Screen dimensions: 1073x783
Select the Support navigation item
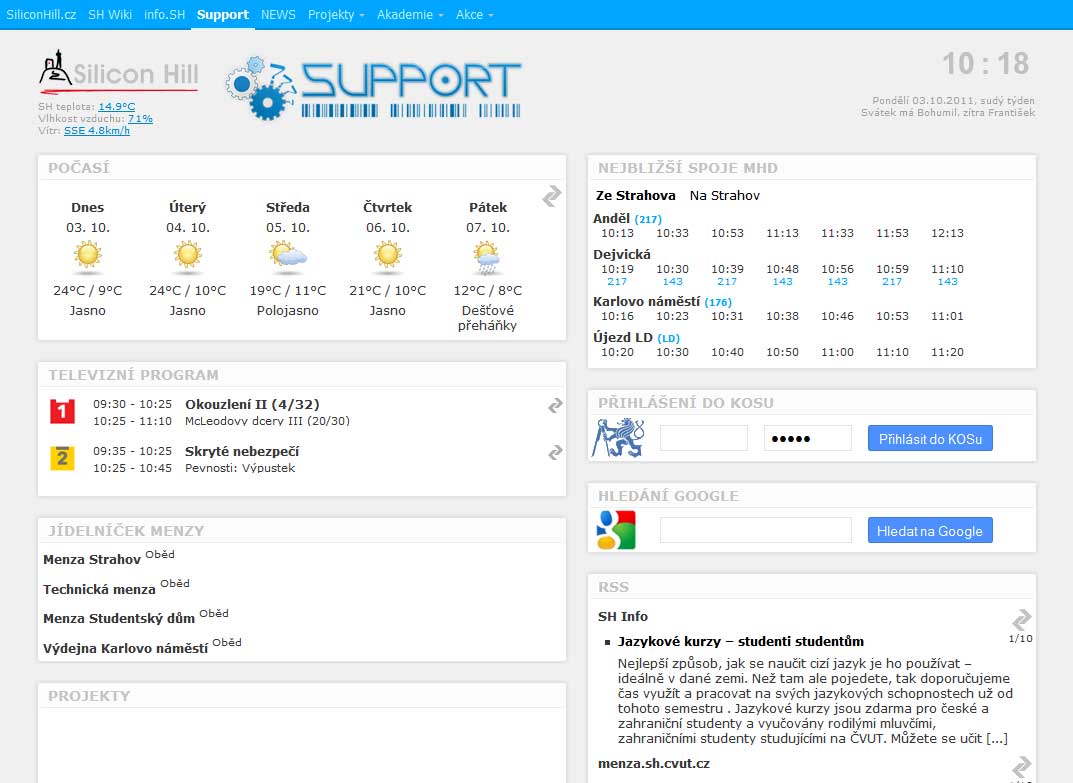(x=222, y=14)
